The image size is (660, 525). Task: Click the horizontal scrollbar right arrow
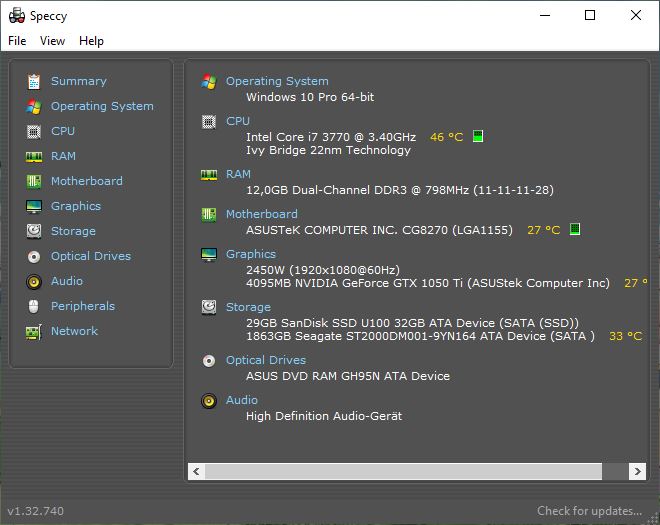pos(637,471)
